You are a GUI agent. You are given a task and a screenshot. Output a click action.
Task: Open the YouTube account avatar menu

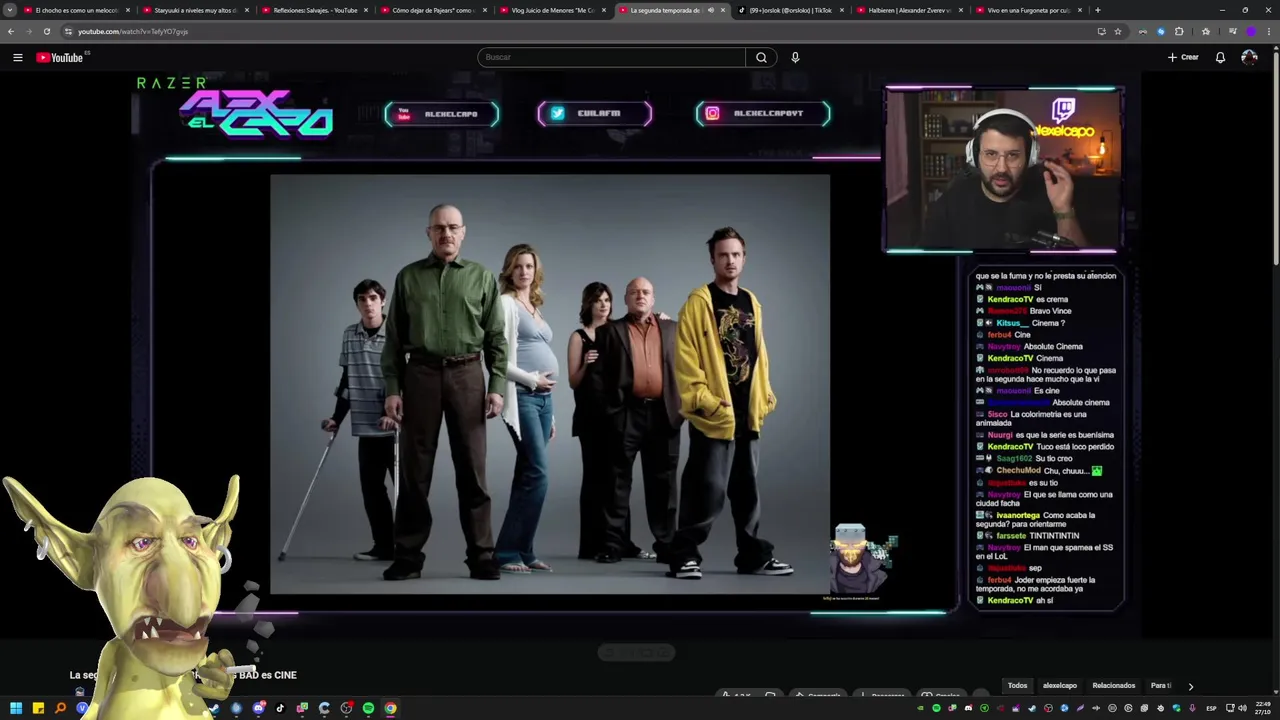click(1249, 57)
